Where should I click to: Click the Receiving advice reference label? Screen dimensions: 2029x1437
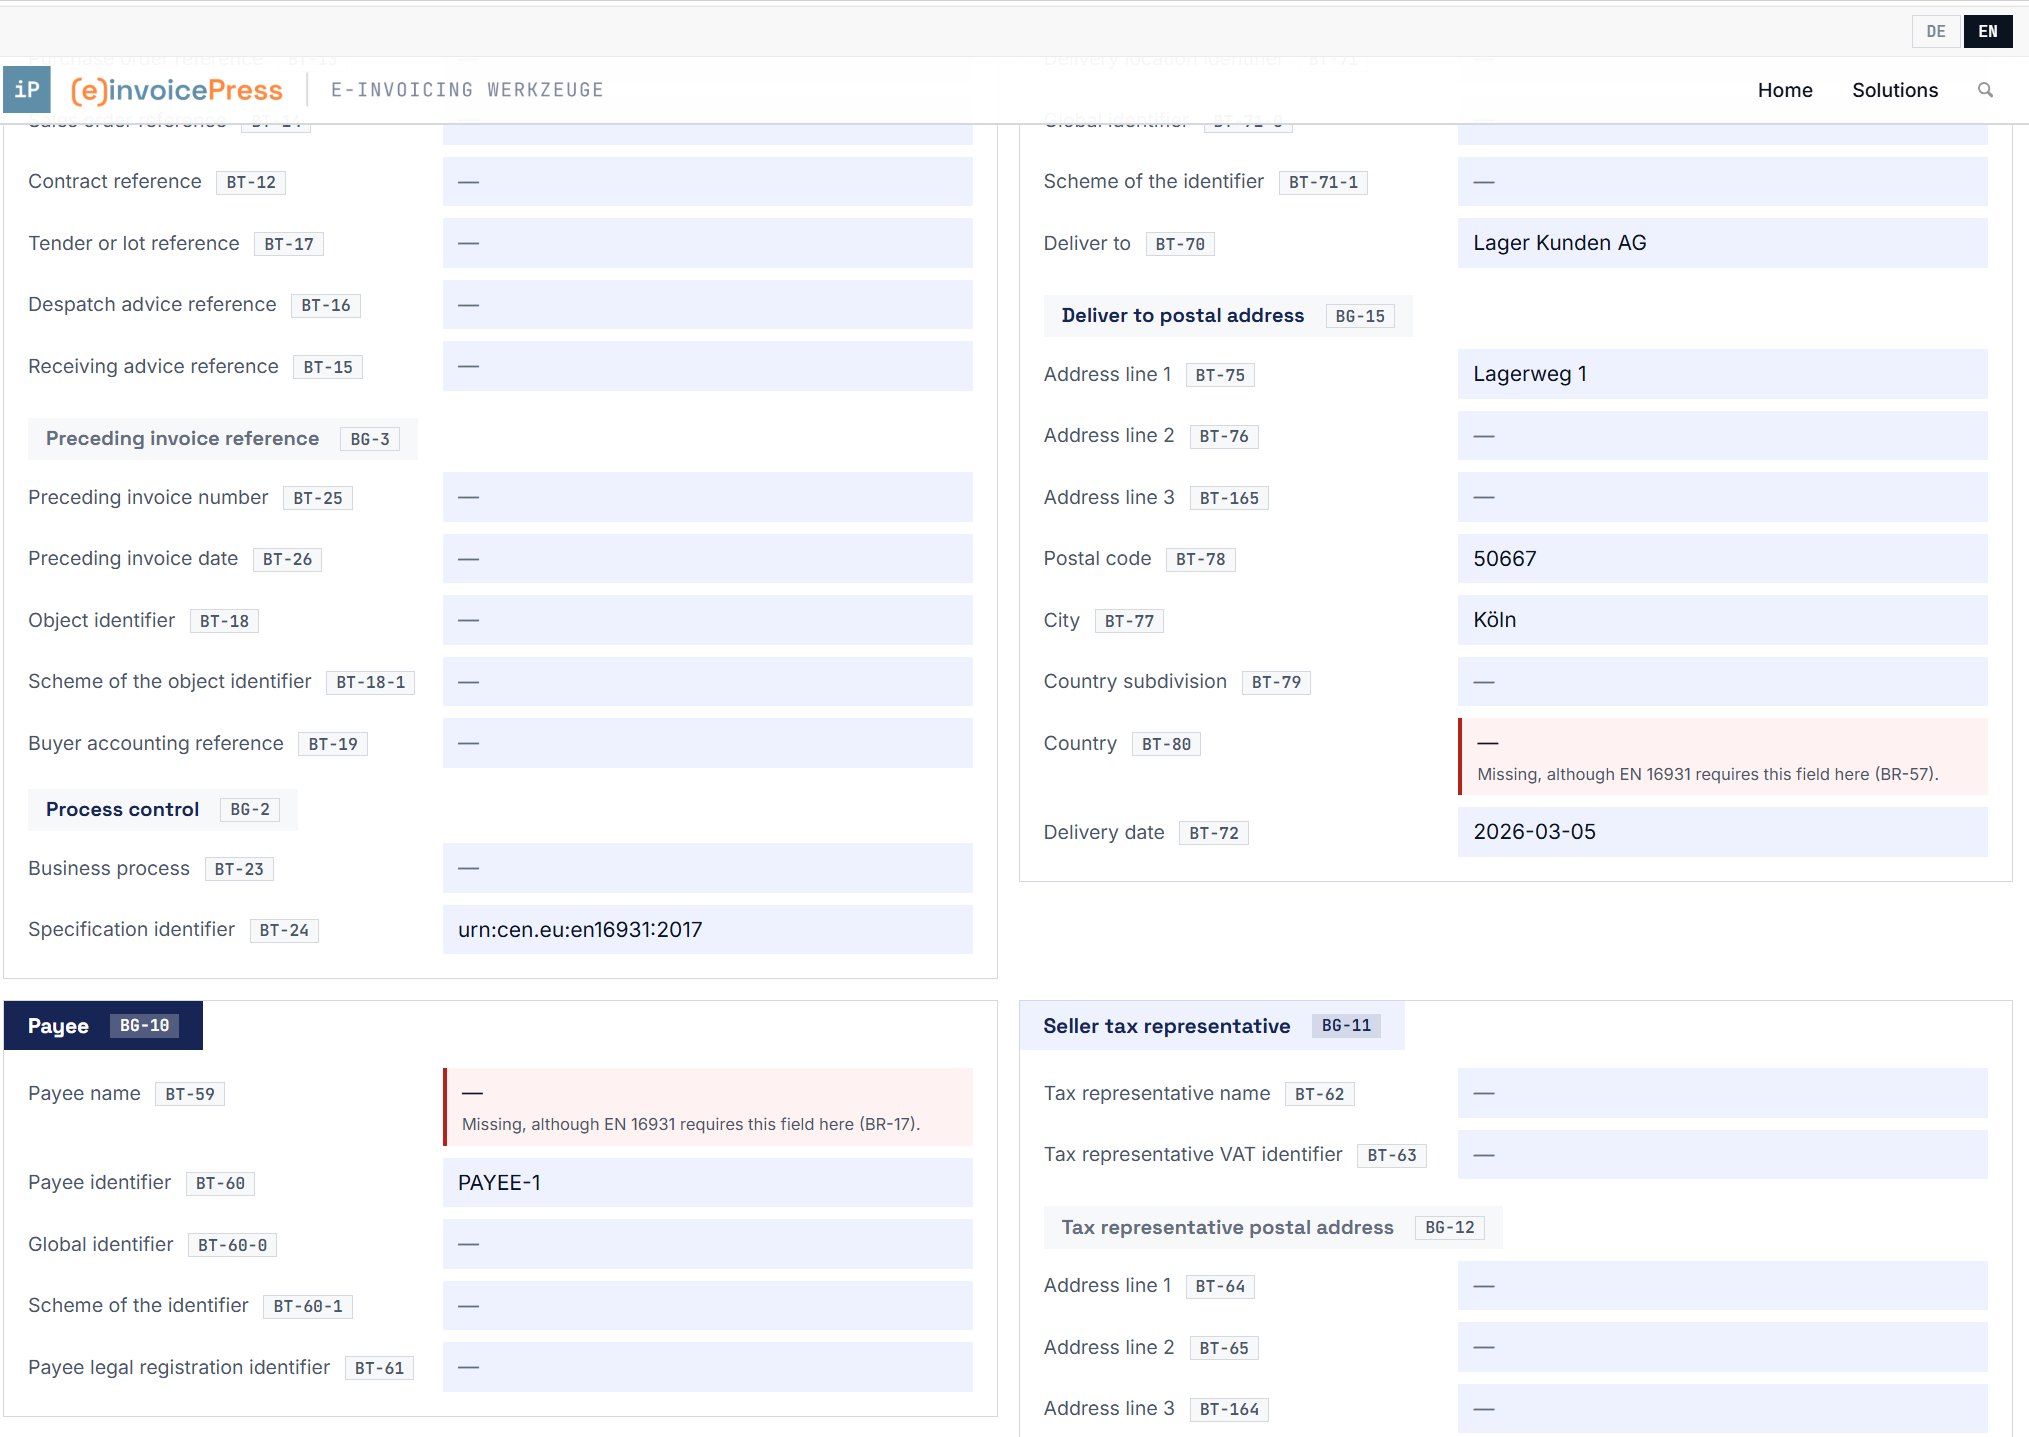tap(153, 366)
